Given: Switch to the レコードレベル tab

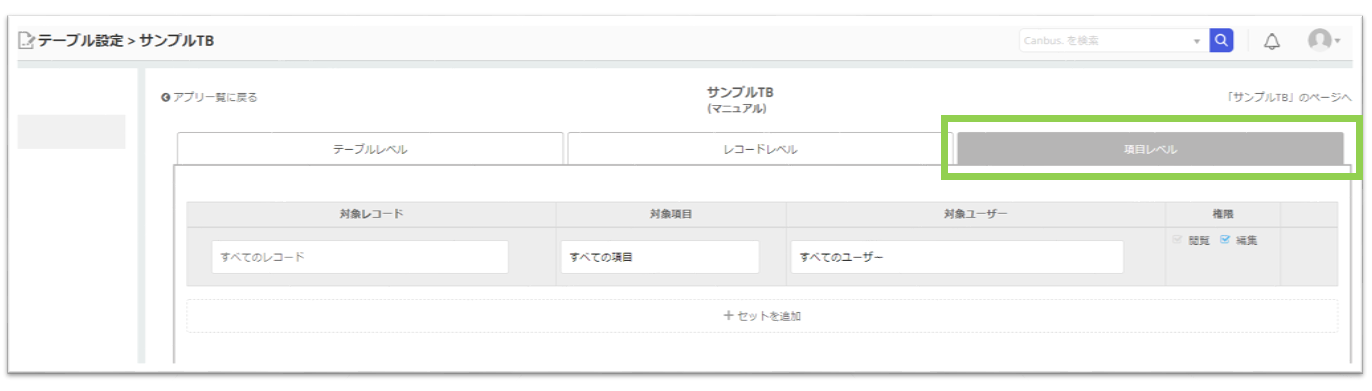Looking at the screenshot, I should point(760,149).
